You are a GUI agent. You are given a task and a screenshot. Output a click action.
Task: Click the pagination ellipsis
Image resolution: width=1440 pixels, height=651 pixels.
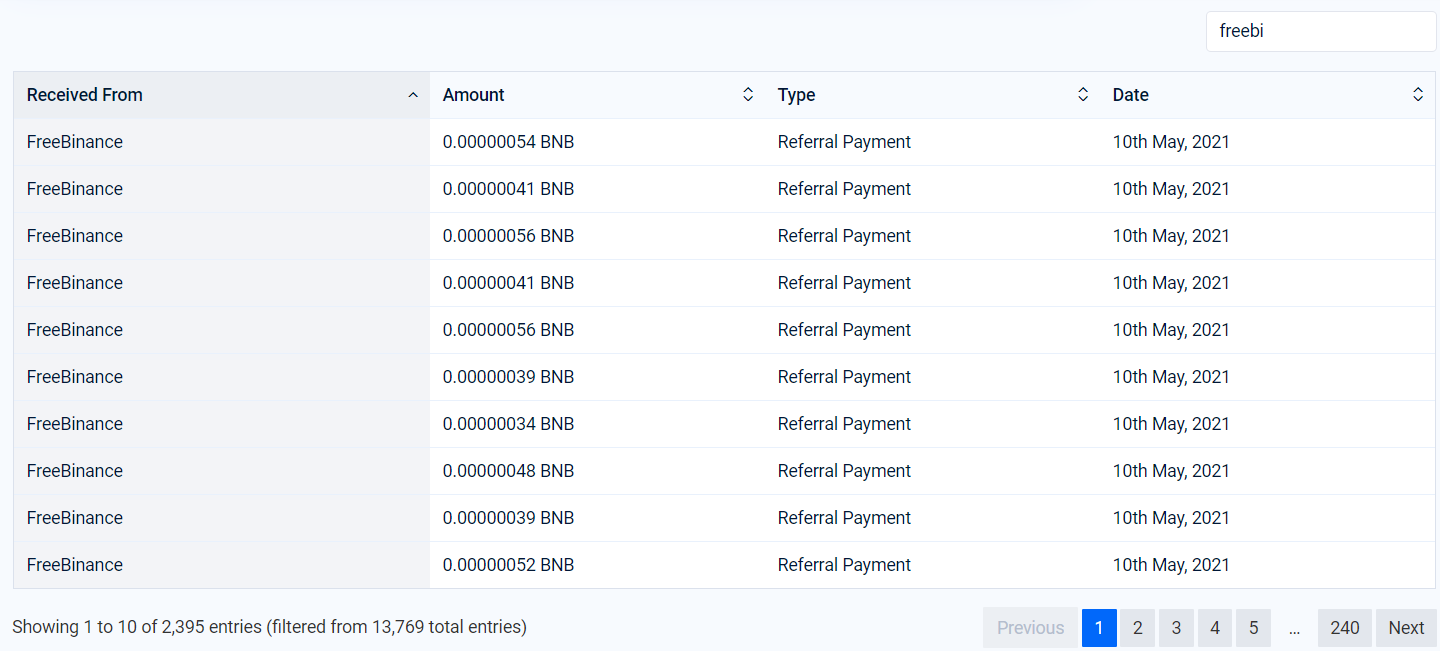point(1294,628)
